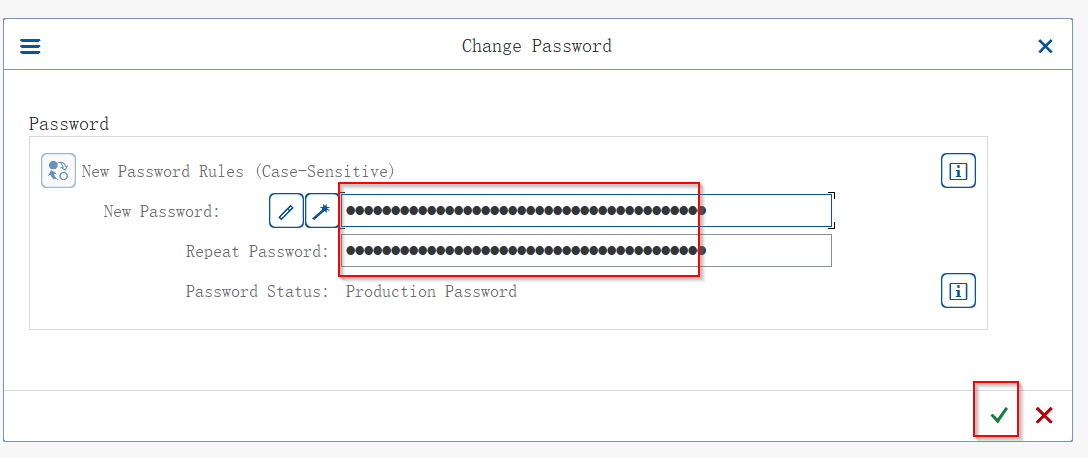
Task: Click the "Password" section heading
Action: [x=68, y=124]
